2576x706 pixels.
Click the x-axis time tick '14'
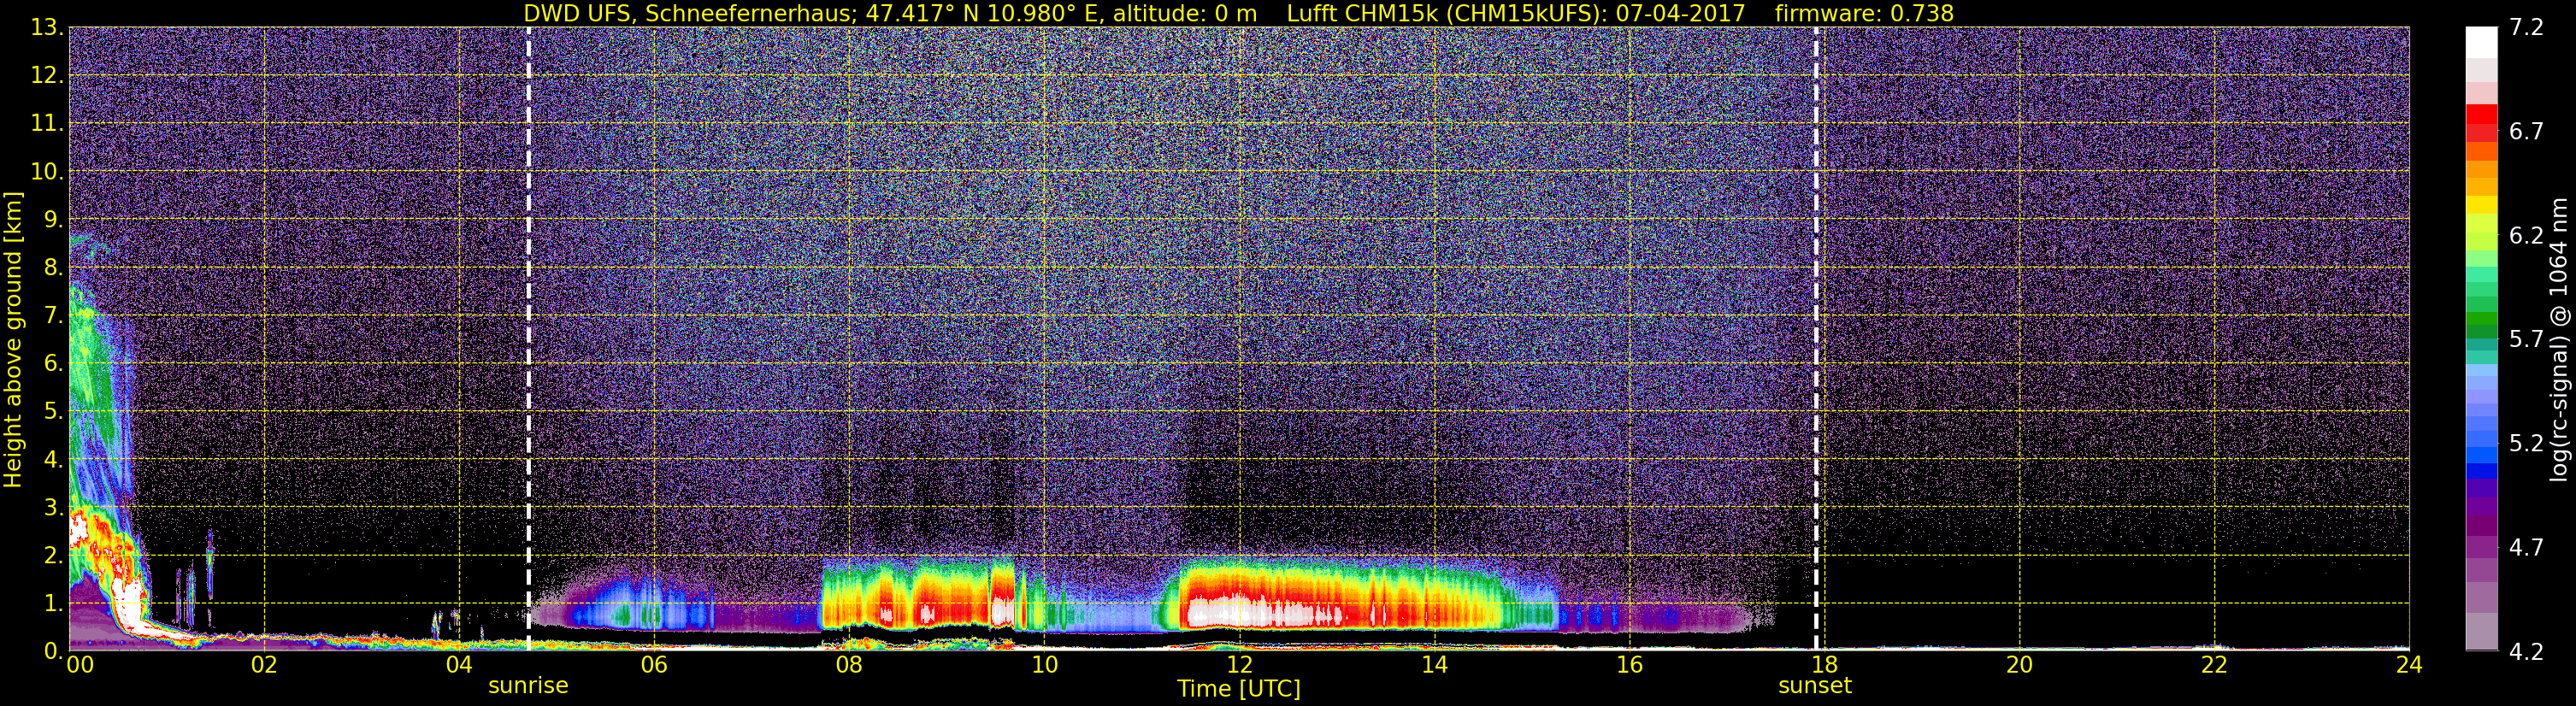[1434, 666]
